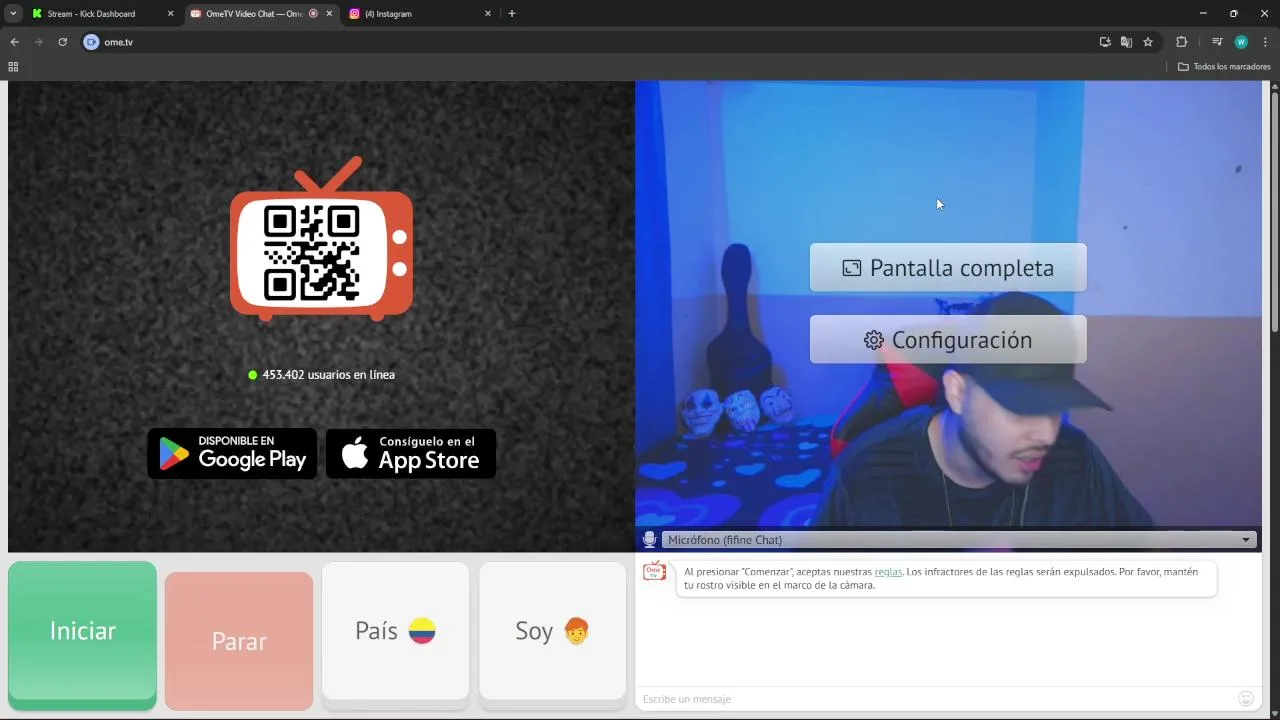Open the Configuración settings button
The height and width of the screenshot is (720, 1280).
point(948,340)
